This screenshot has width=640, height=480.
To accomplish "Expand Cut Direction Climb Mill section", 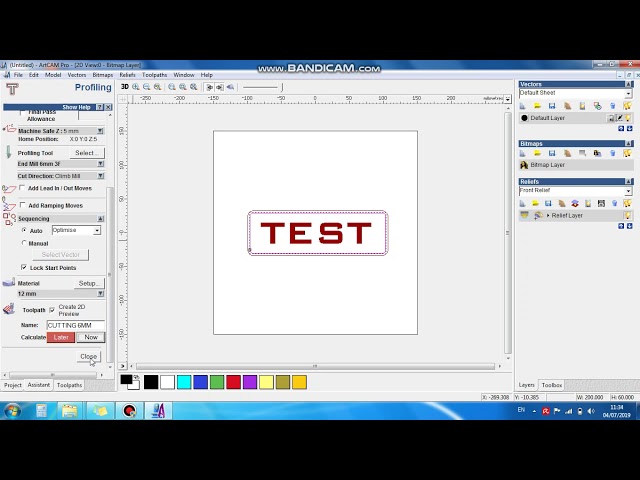I will pos(100,176).
